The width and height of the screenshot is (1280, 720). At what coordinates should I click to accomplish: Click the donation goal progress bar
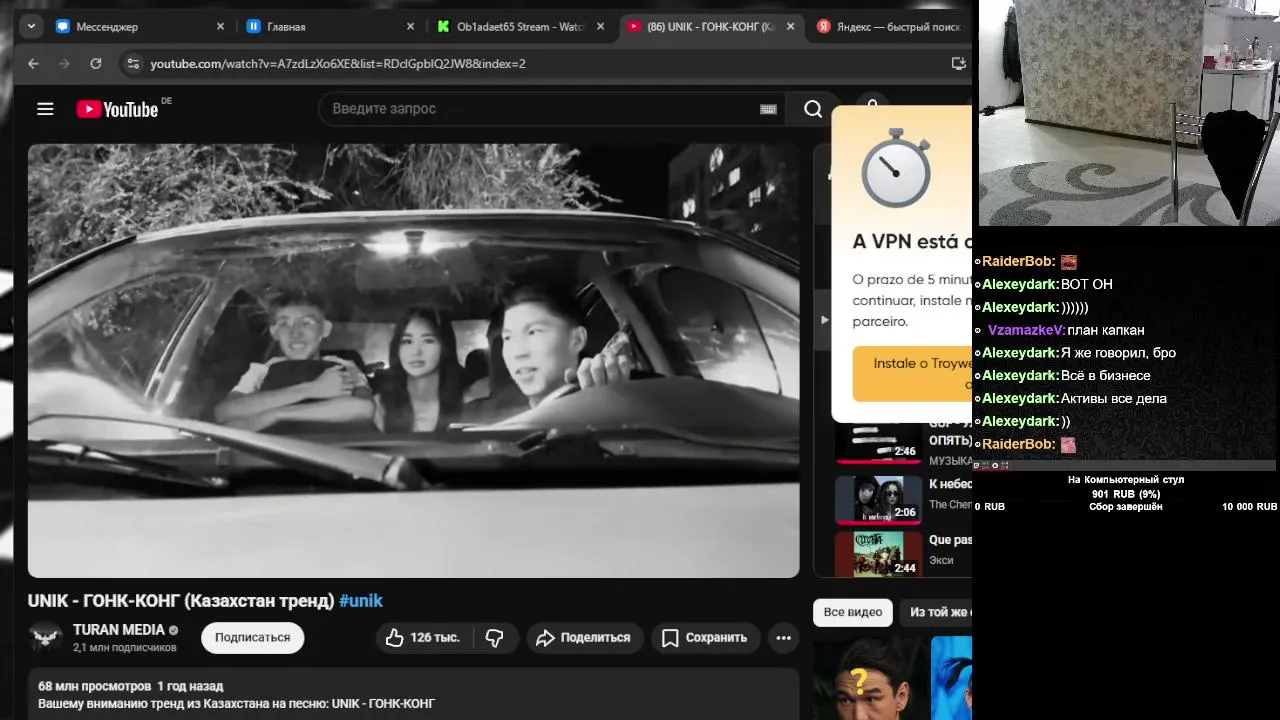[1125, 465]
